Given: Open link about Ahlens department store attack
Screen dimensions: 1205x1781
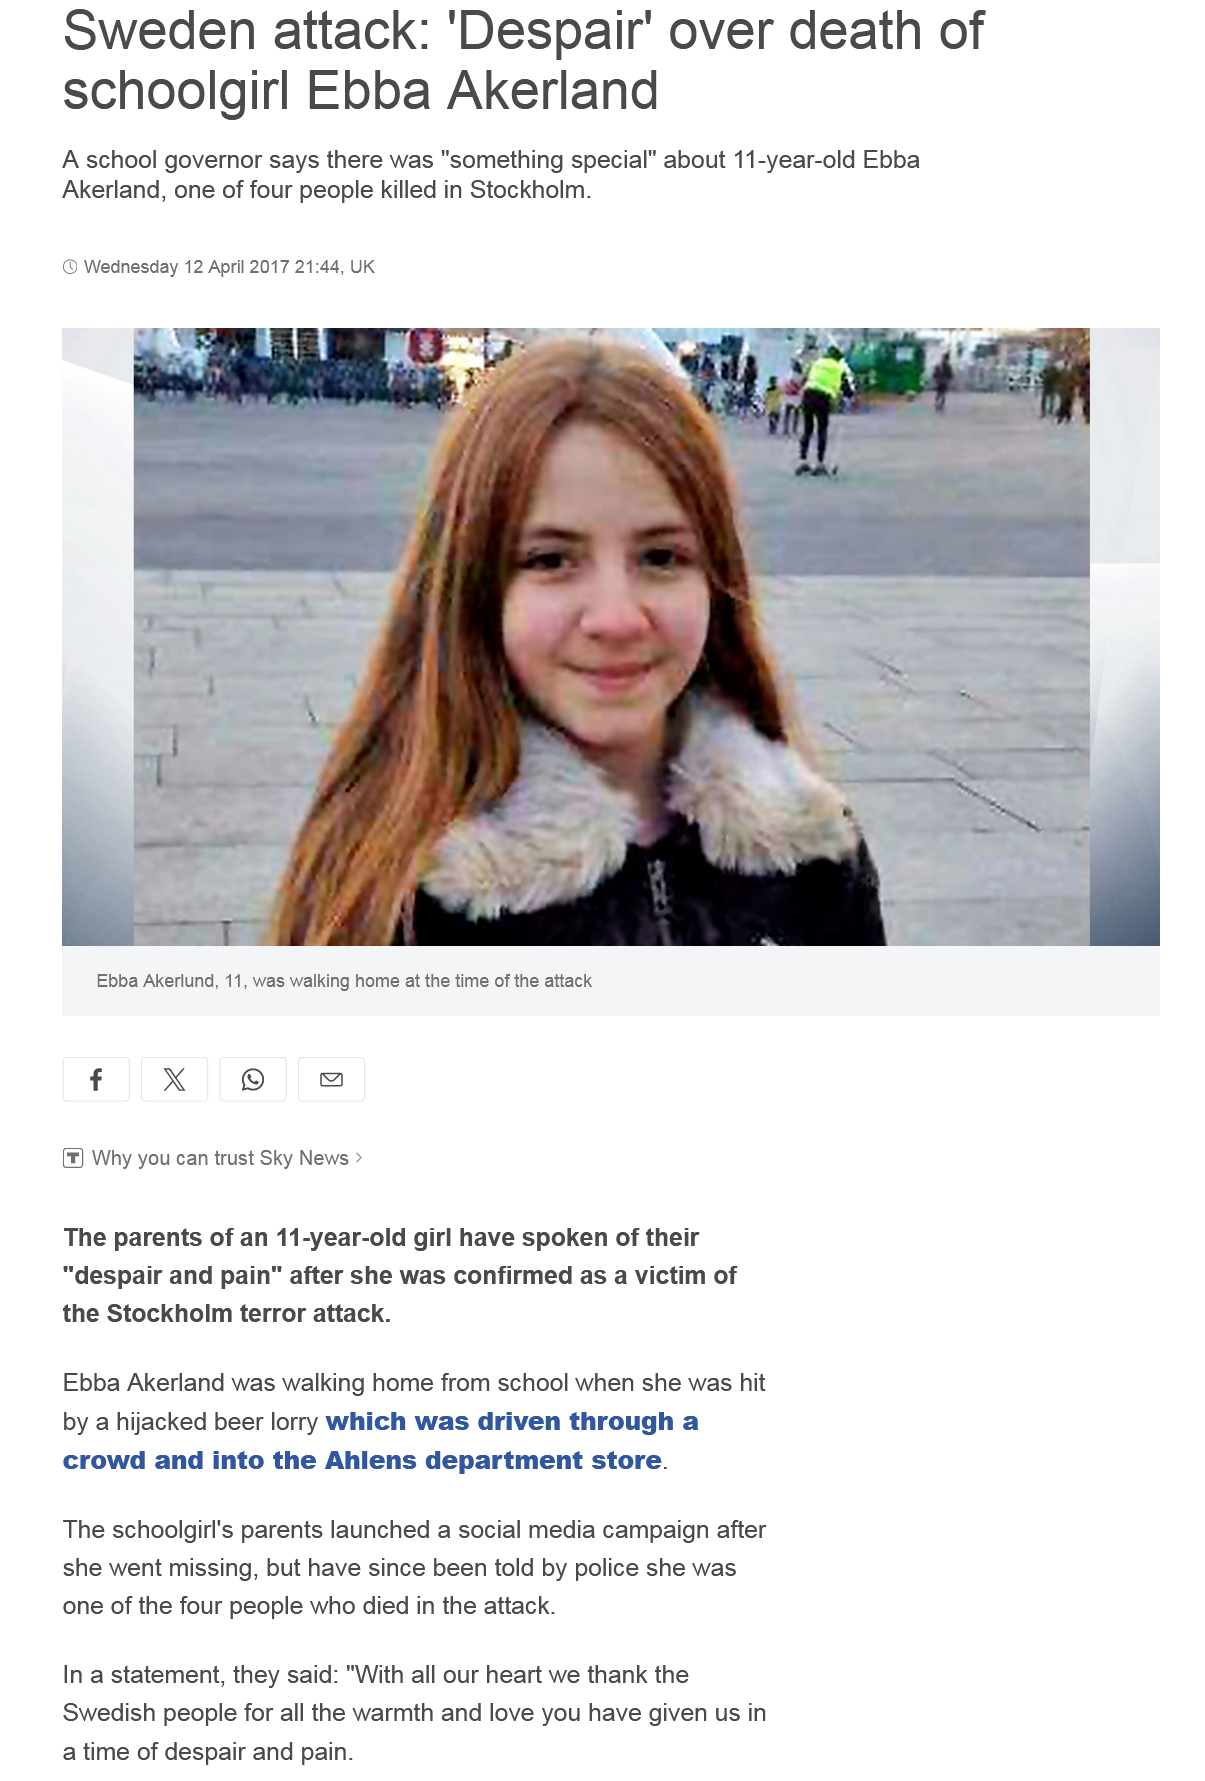Looking at the screenshot, I should pyautogui.click(x=380, y=1441).
